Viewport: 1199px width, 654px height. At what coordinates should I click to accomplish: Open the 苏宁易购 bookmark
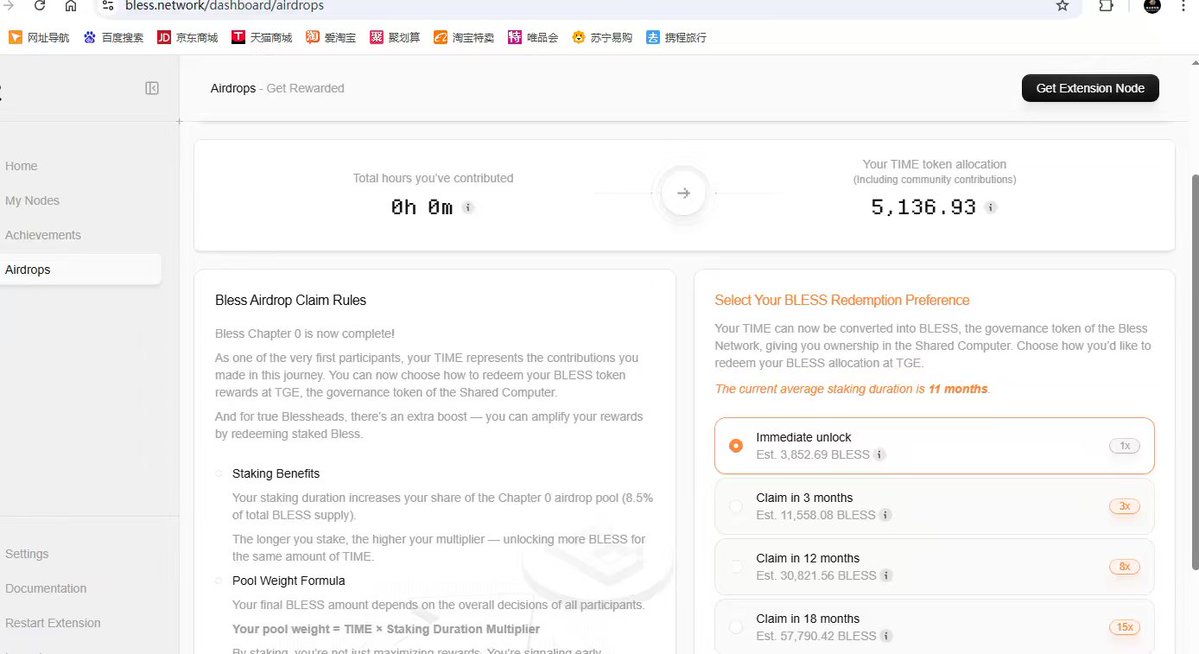tap(602, 37)
